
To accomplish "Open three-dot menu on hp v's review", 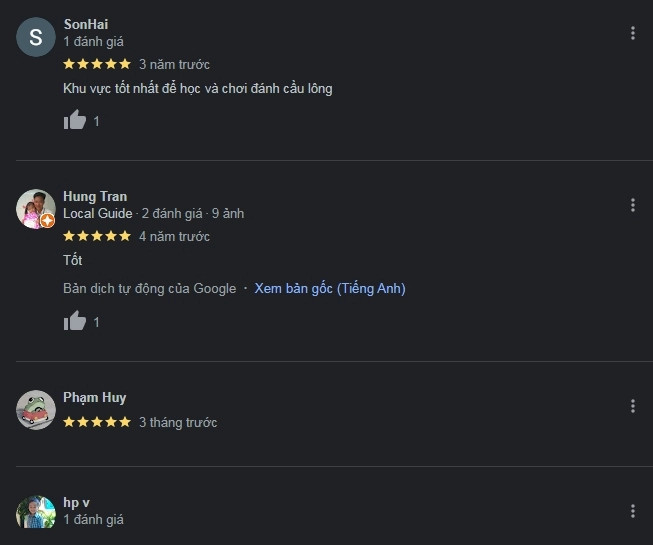I will pyautogui.click(x=632, y=511).
